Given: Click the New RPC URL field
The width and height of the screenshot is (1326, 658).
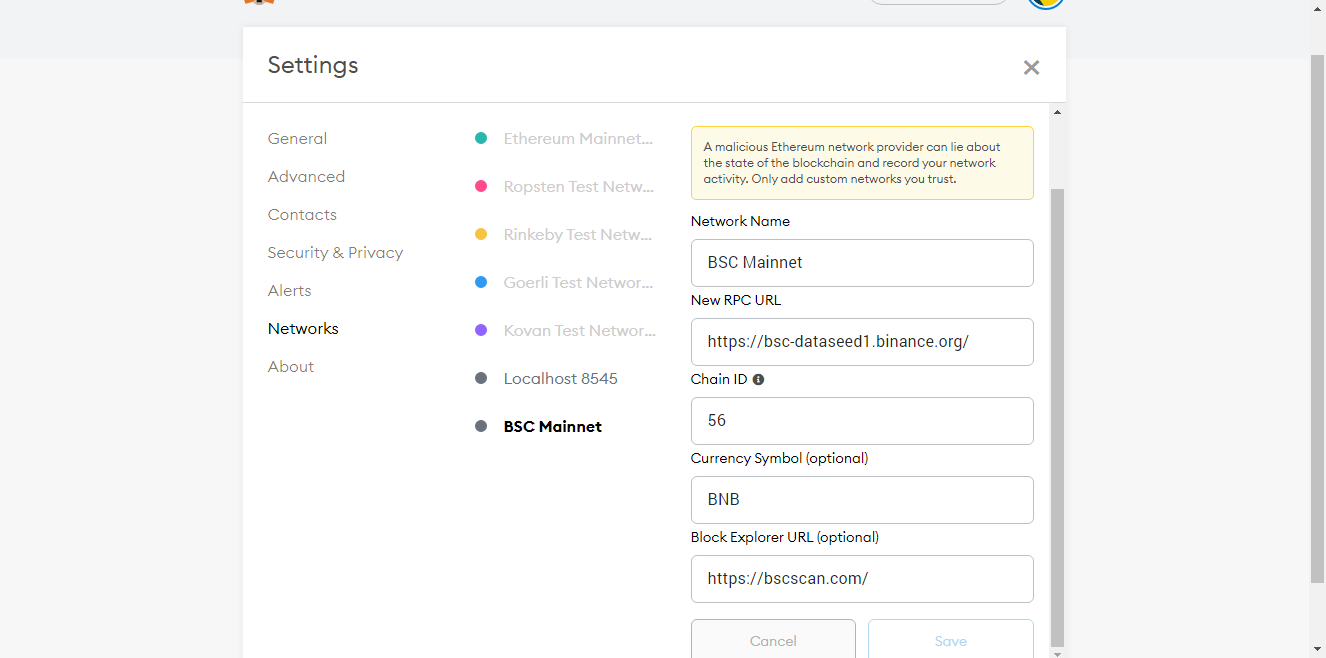Looking at the screenshot, I should (x=862, y=342).
